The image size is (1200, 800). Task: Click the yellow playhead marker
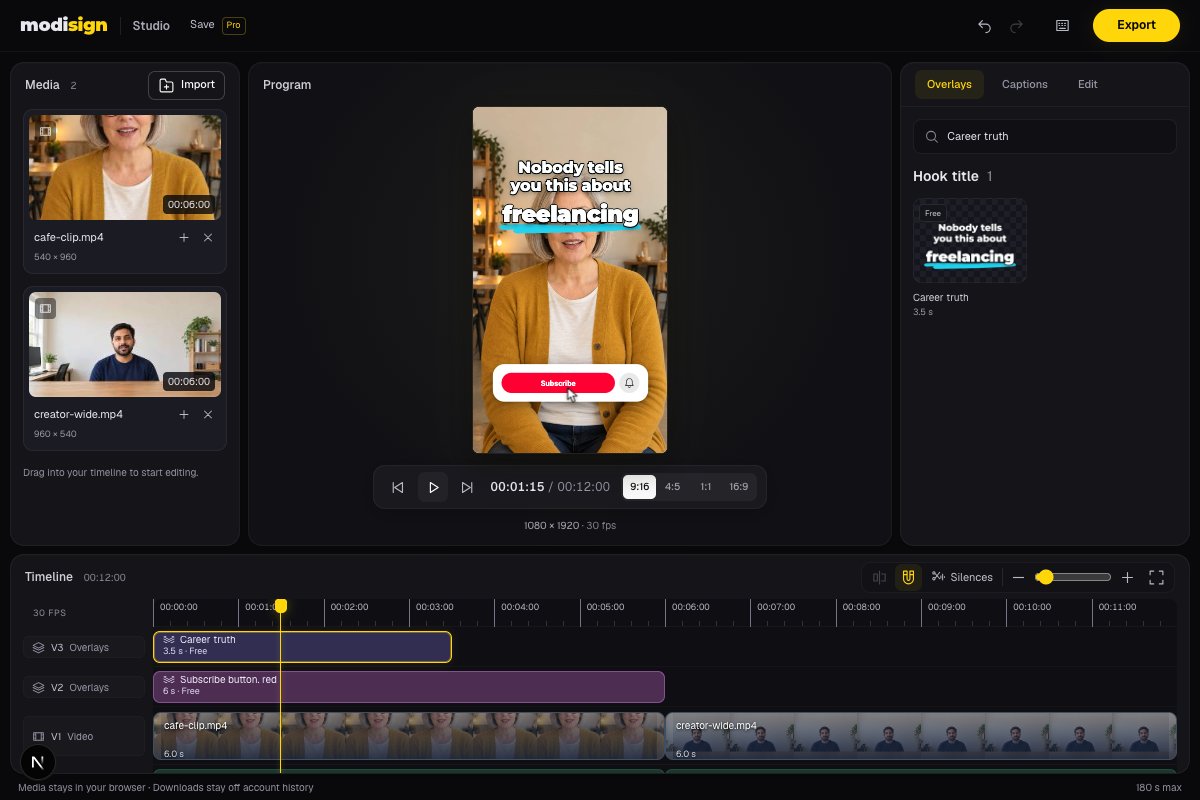click(x=281, y=606)
